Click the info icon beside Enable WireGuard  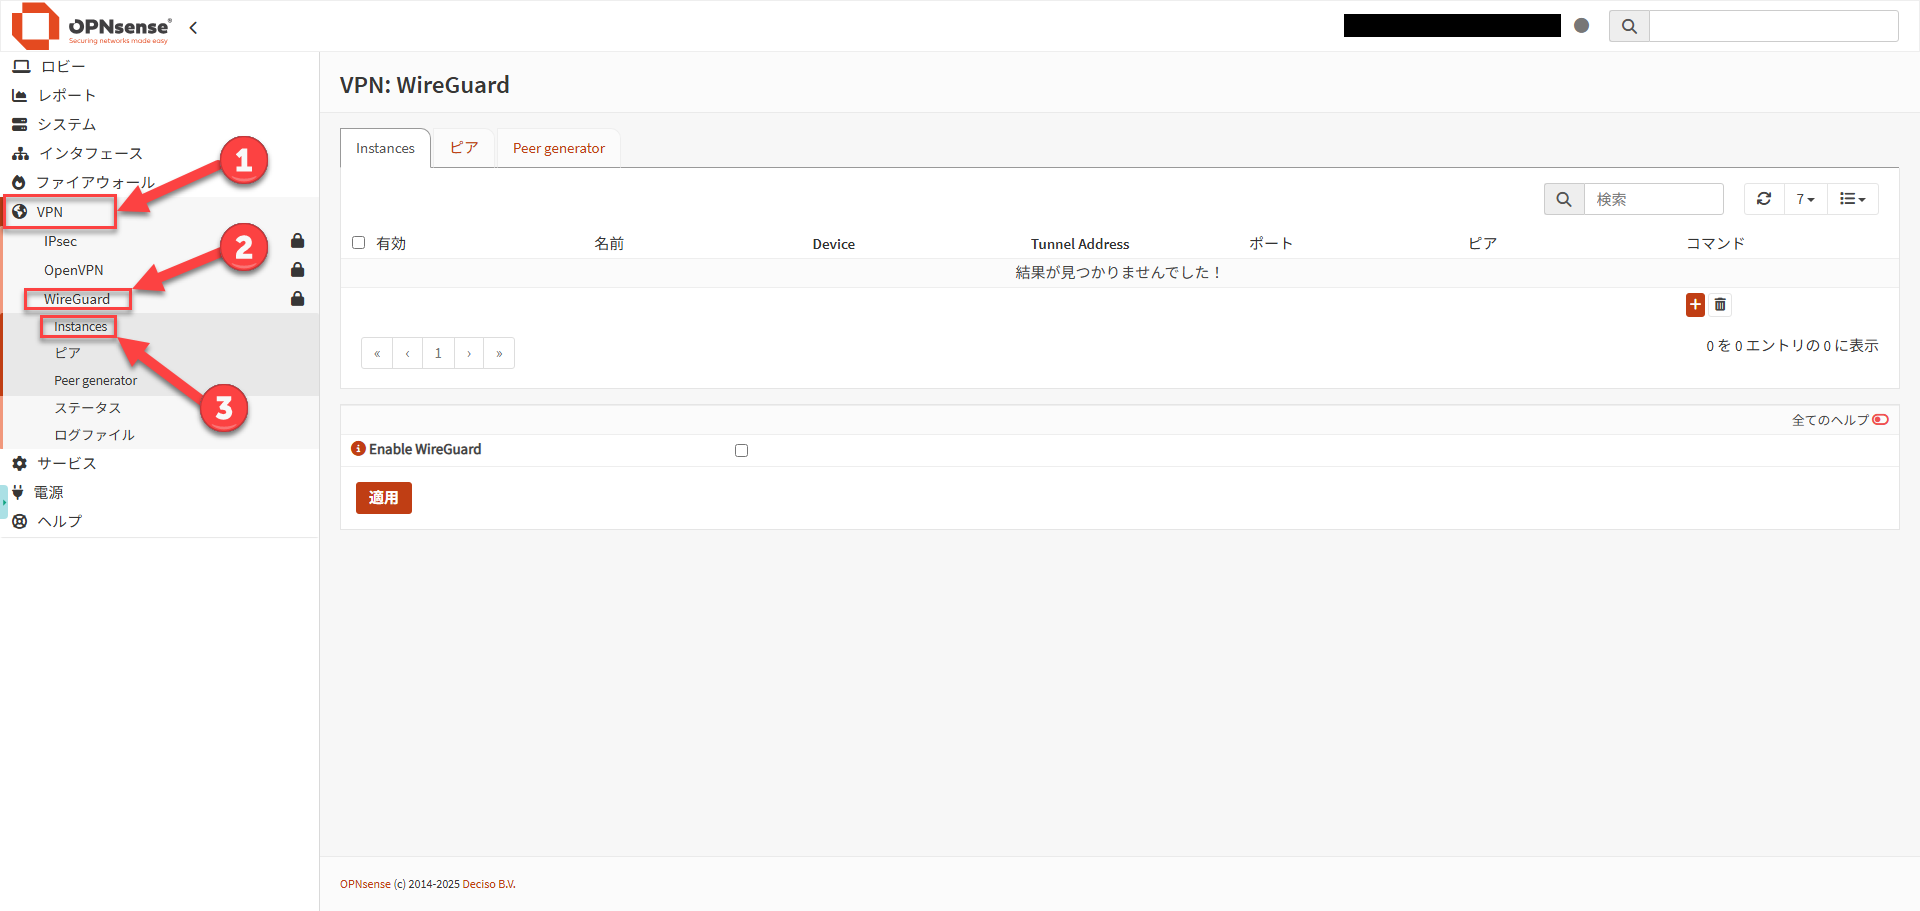tap(358, 449)
